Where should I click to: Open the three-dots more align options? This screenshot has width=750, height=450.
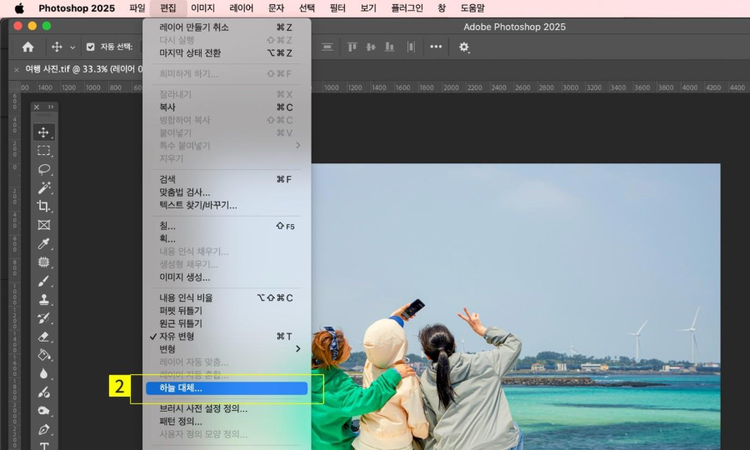coord(436,47)
